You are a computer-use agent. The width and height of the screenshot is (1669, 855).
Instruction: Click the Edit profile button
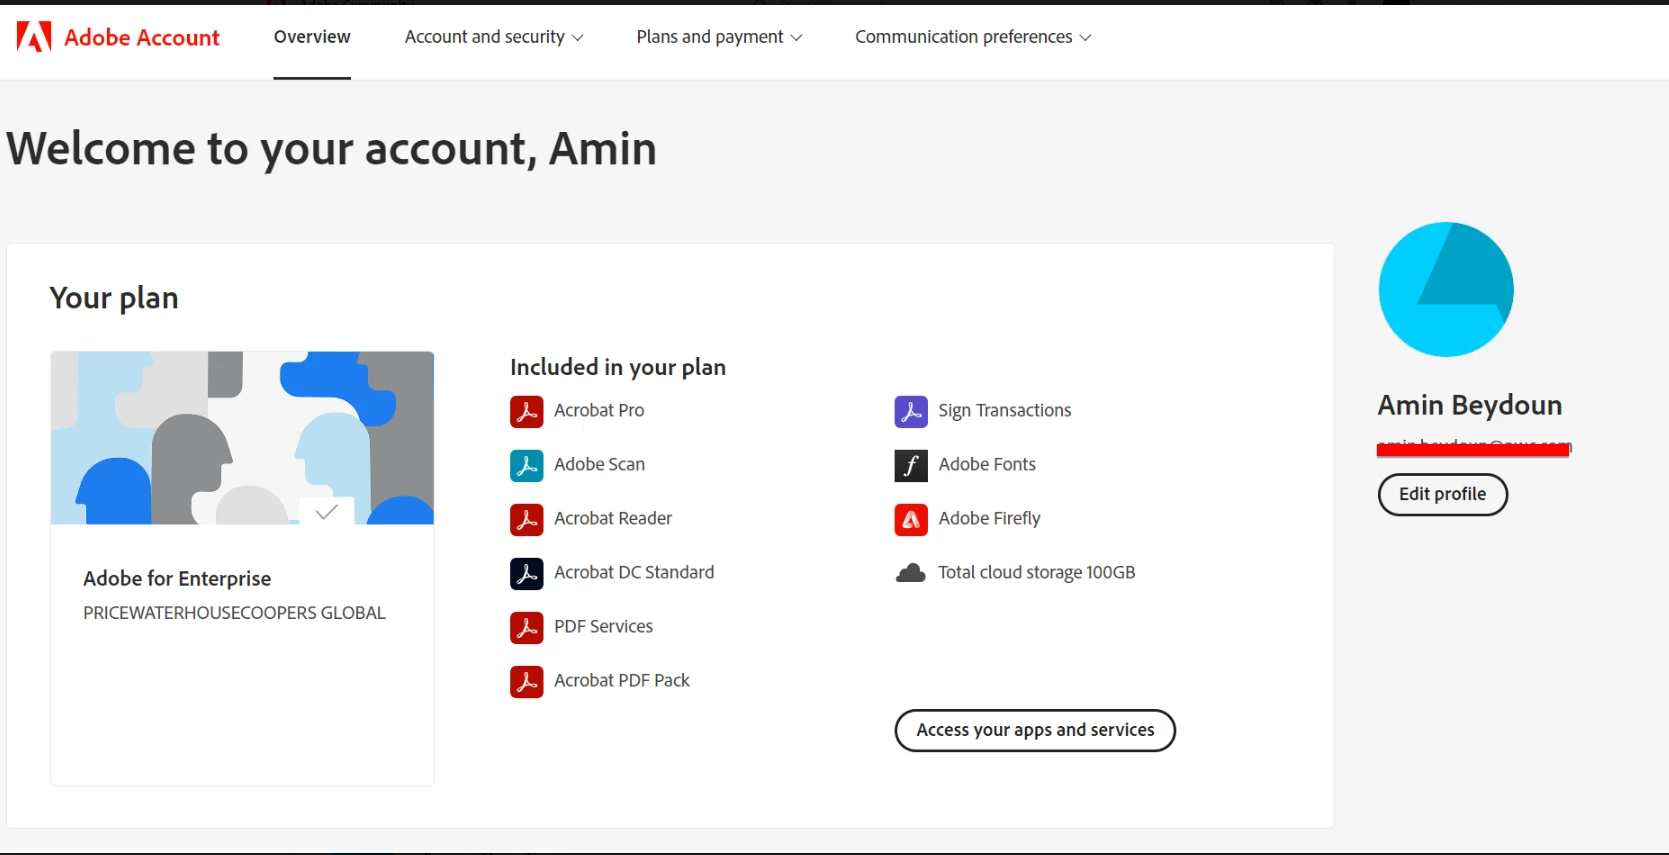1442,494
